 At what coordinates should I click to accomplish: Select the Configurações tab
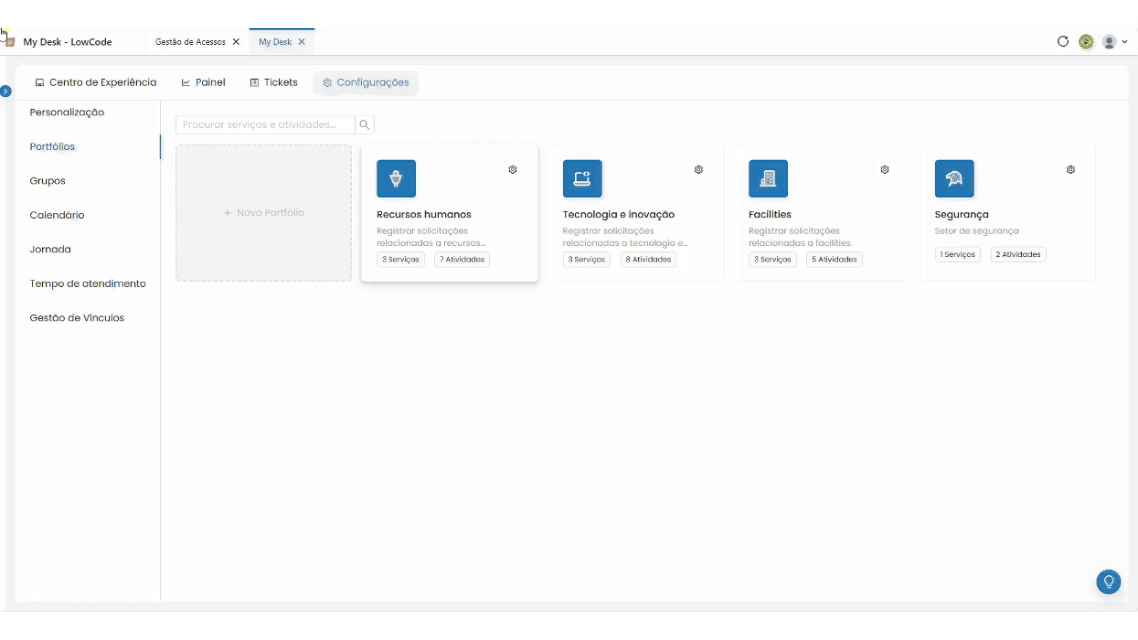pos(366,83)
